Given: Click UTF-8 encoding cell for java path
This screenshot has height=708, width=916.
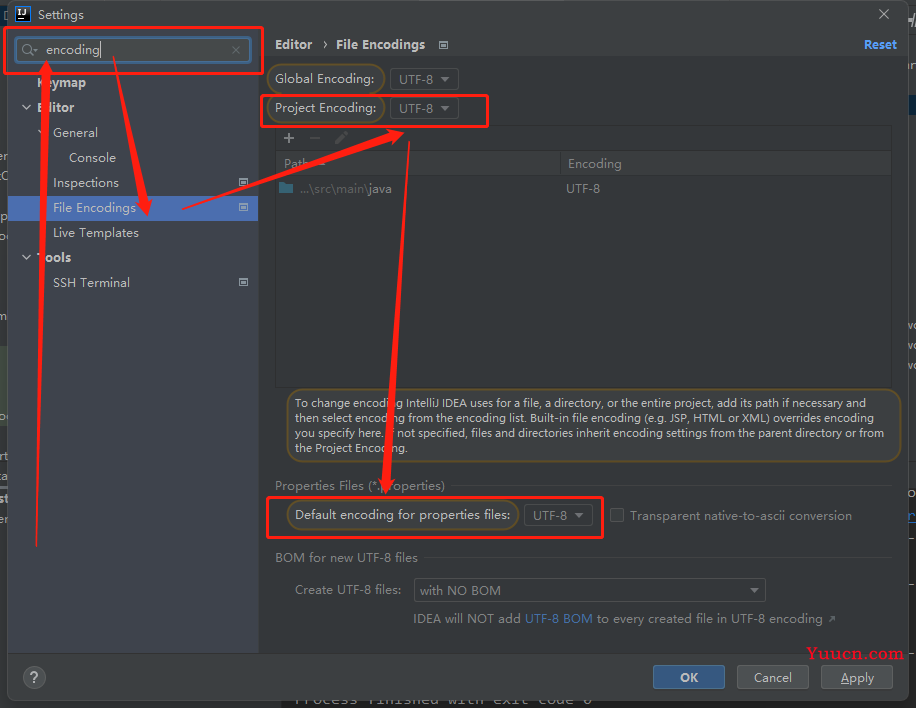Looking at the screenshot, I should point(583,189).
